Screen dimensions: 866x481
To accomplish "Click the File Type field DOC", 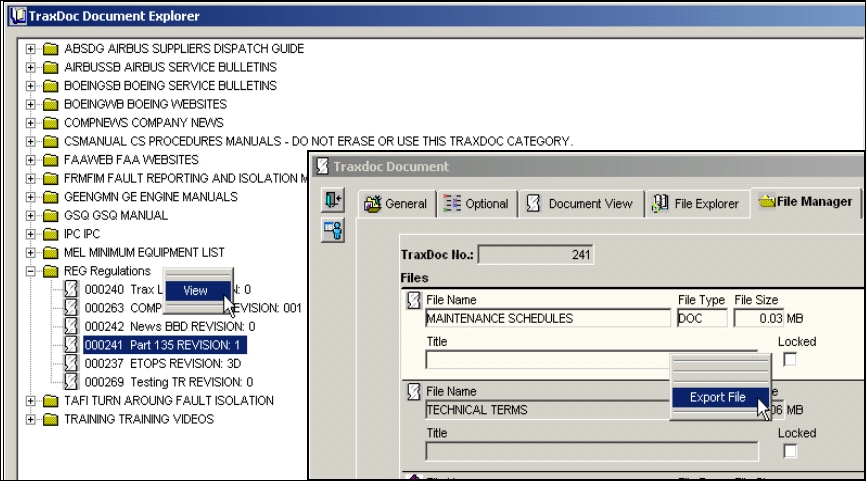I will (702, 318).
